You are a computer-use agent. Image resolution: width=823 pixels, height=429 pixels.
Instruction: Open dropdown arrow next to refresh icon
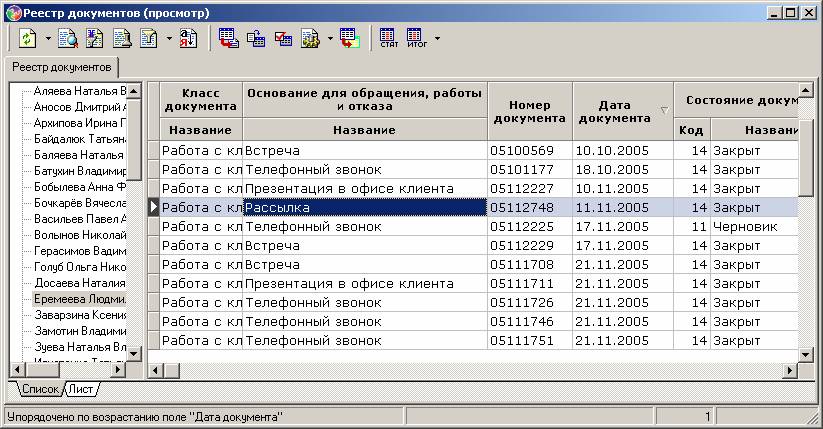point(45,39)
